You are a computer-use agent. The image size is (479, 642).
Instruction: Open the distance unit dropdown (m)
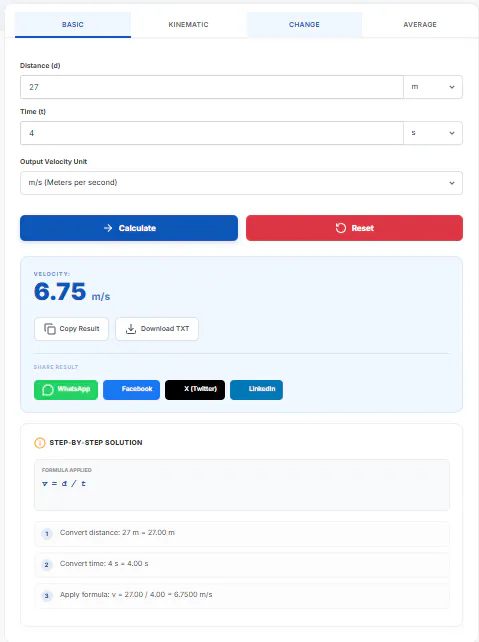[433, 87]
